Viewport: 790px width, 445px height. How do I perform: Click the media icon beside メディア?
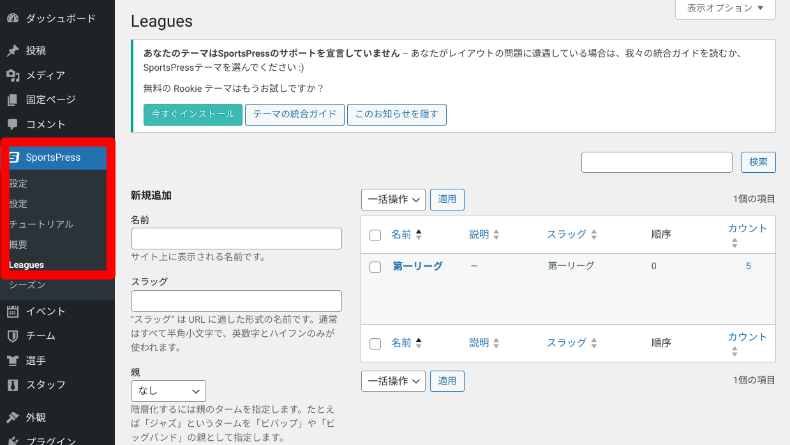[x=13, y=75]
